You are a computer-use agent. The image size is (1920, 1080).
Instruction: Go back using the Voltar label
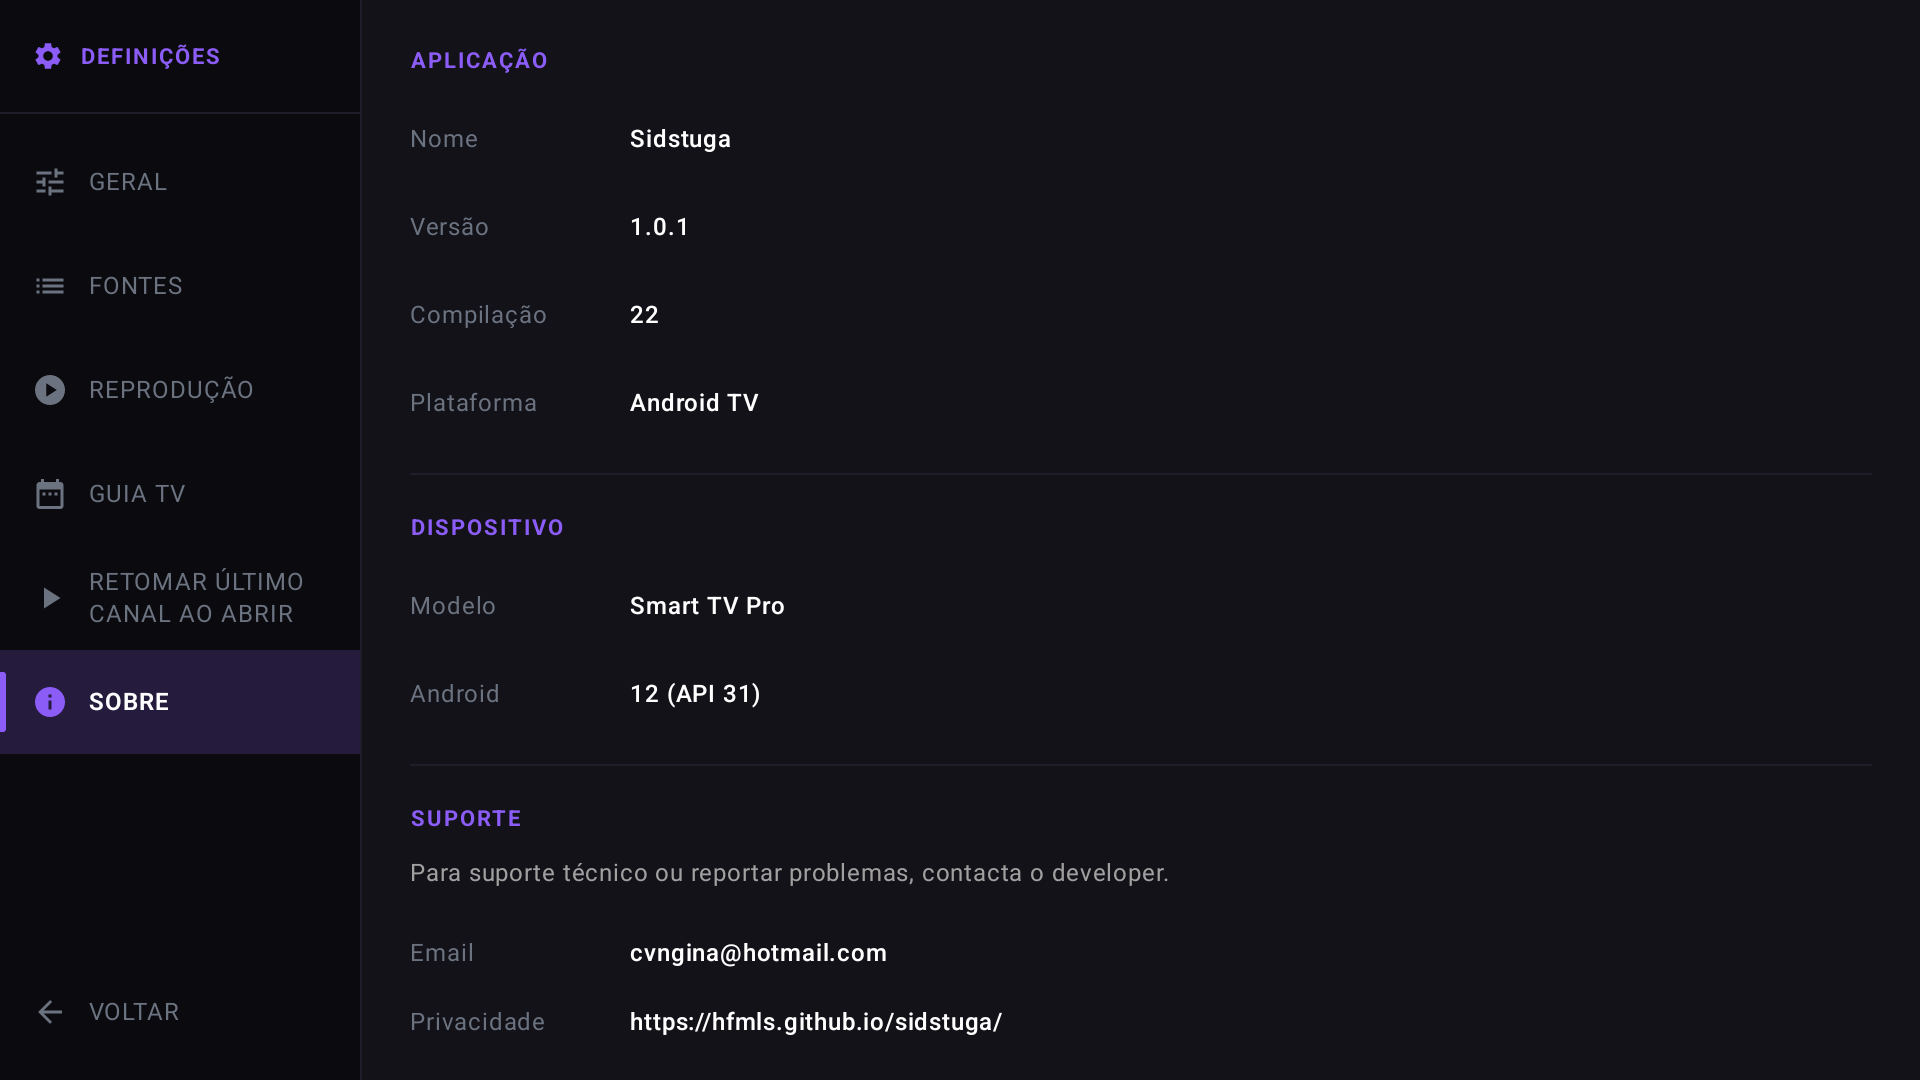134,1012
